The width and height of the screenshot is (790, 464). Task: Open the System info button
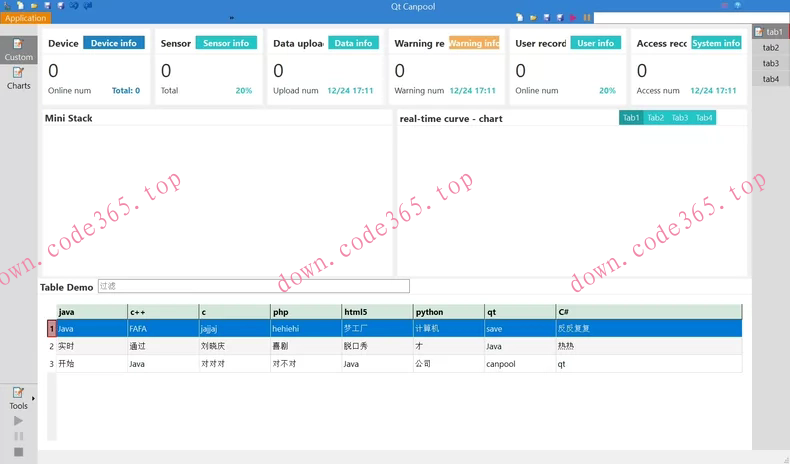[x=716, y=43]
